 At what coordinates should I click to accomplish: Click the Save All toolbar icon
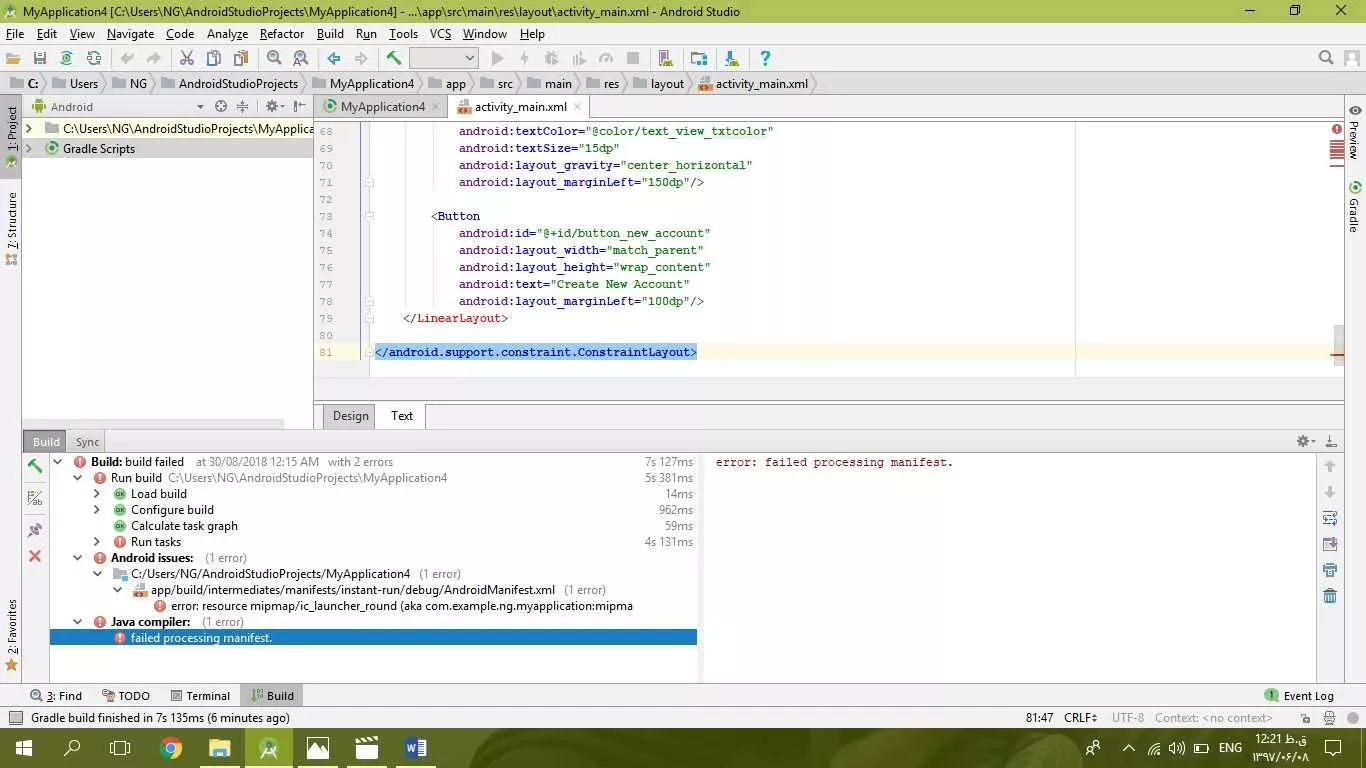pyautogui.click(x=40, y=59)
